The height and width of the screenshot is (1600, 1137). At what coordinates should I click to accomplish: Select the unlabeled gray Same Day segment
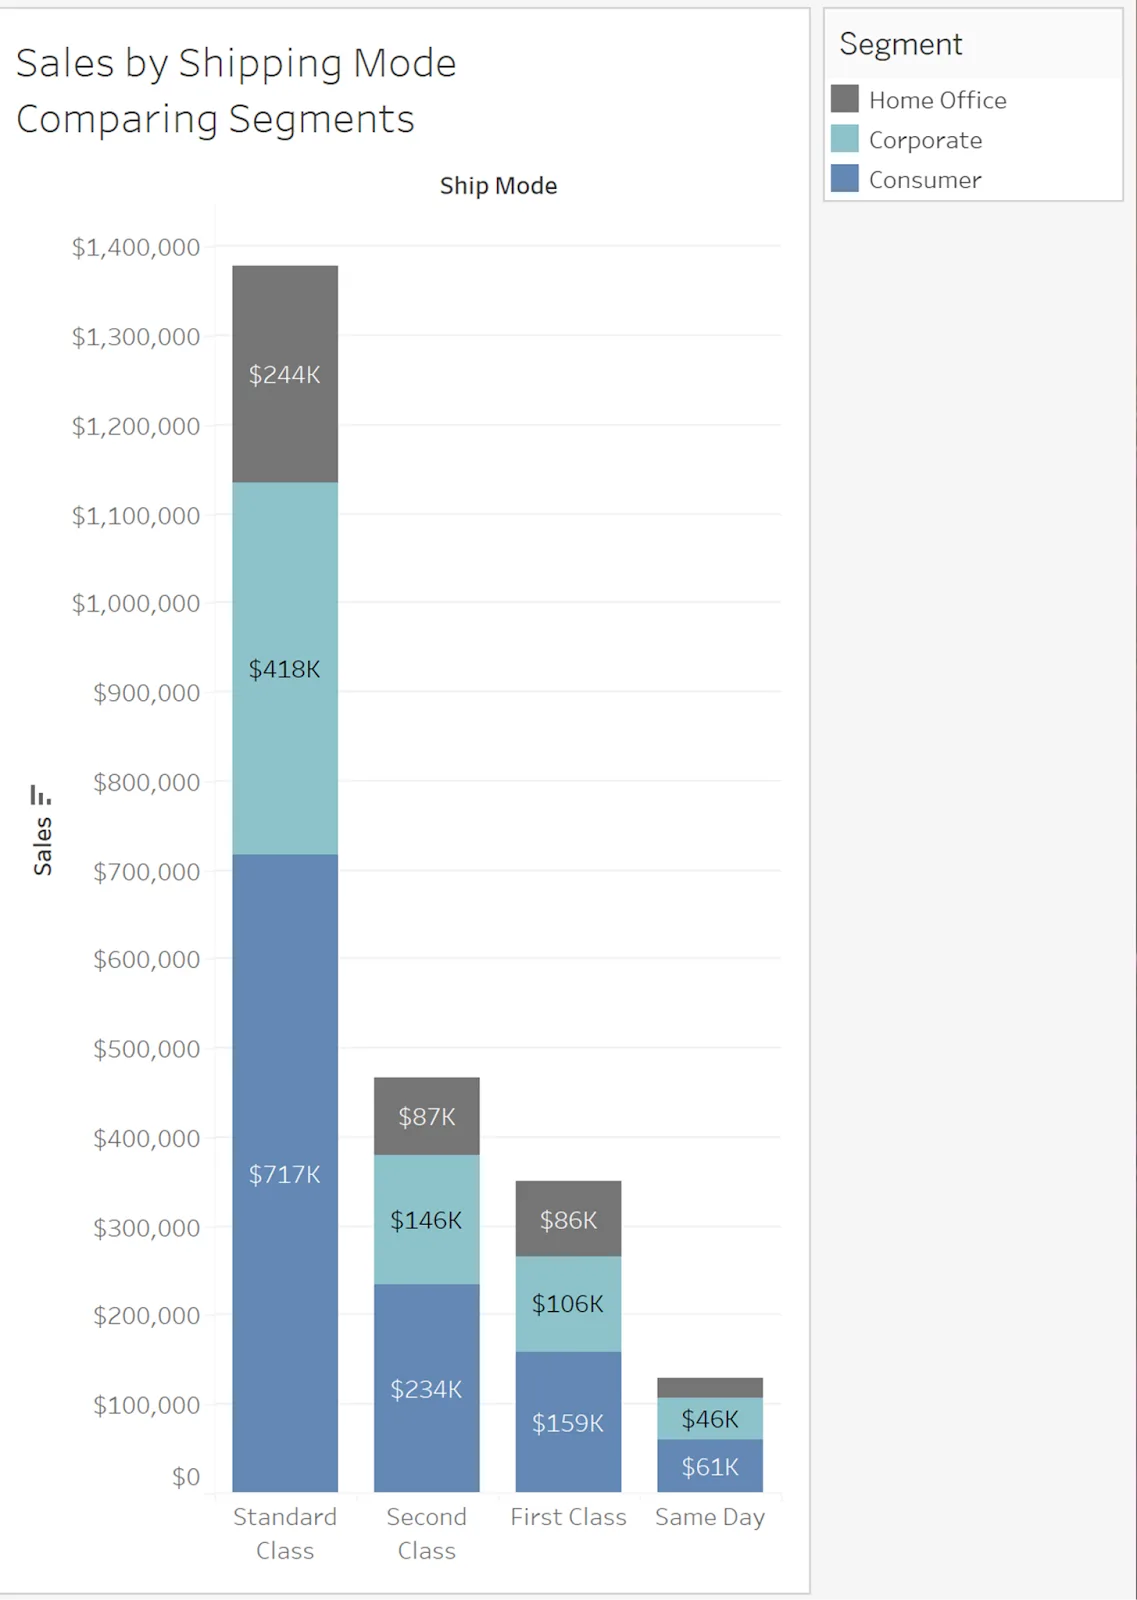click(710, 1388)
